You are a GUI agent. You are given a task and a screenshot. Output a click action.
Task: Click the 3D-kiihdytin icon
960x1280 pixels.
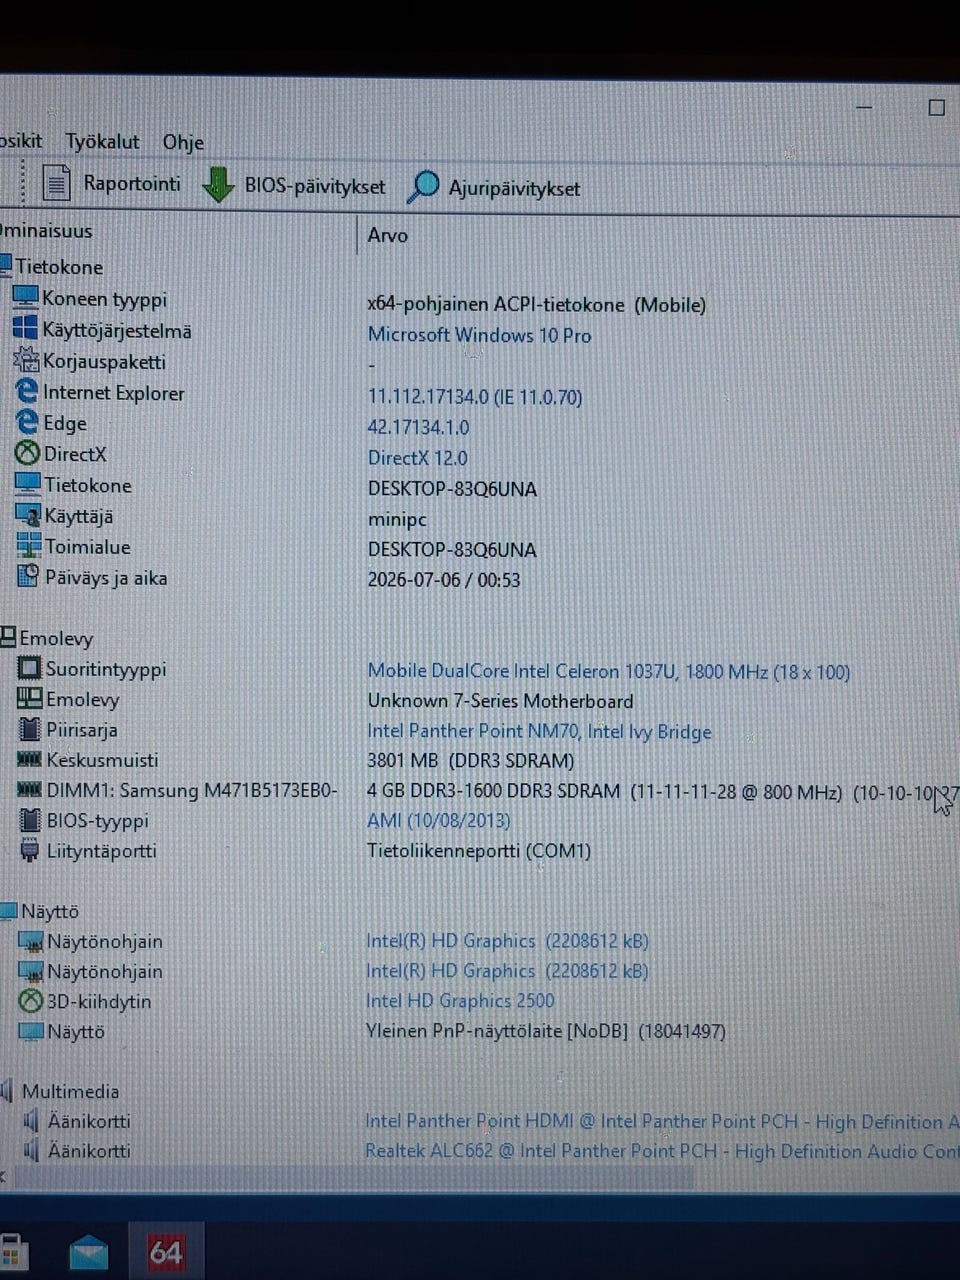coord(31,1001)
